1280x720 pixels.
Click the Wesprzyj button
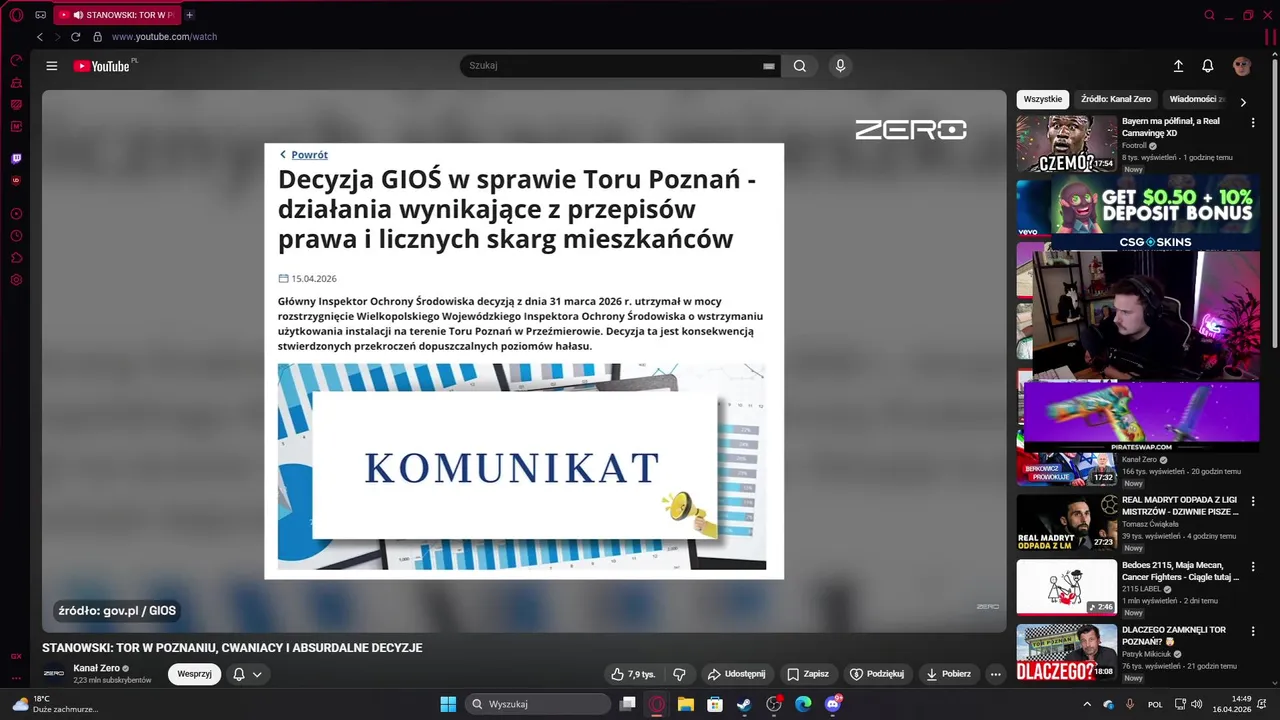tap(194, 674)
